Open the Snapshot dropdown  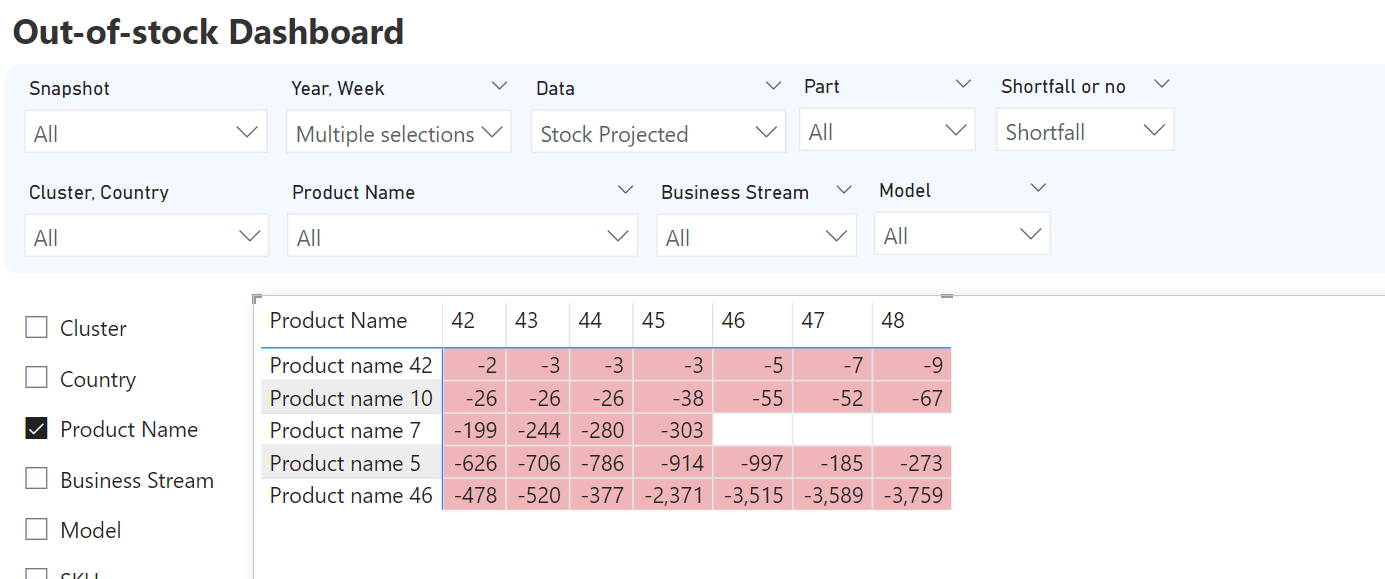pyautogui.click(x=145, y=132)
